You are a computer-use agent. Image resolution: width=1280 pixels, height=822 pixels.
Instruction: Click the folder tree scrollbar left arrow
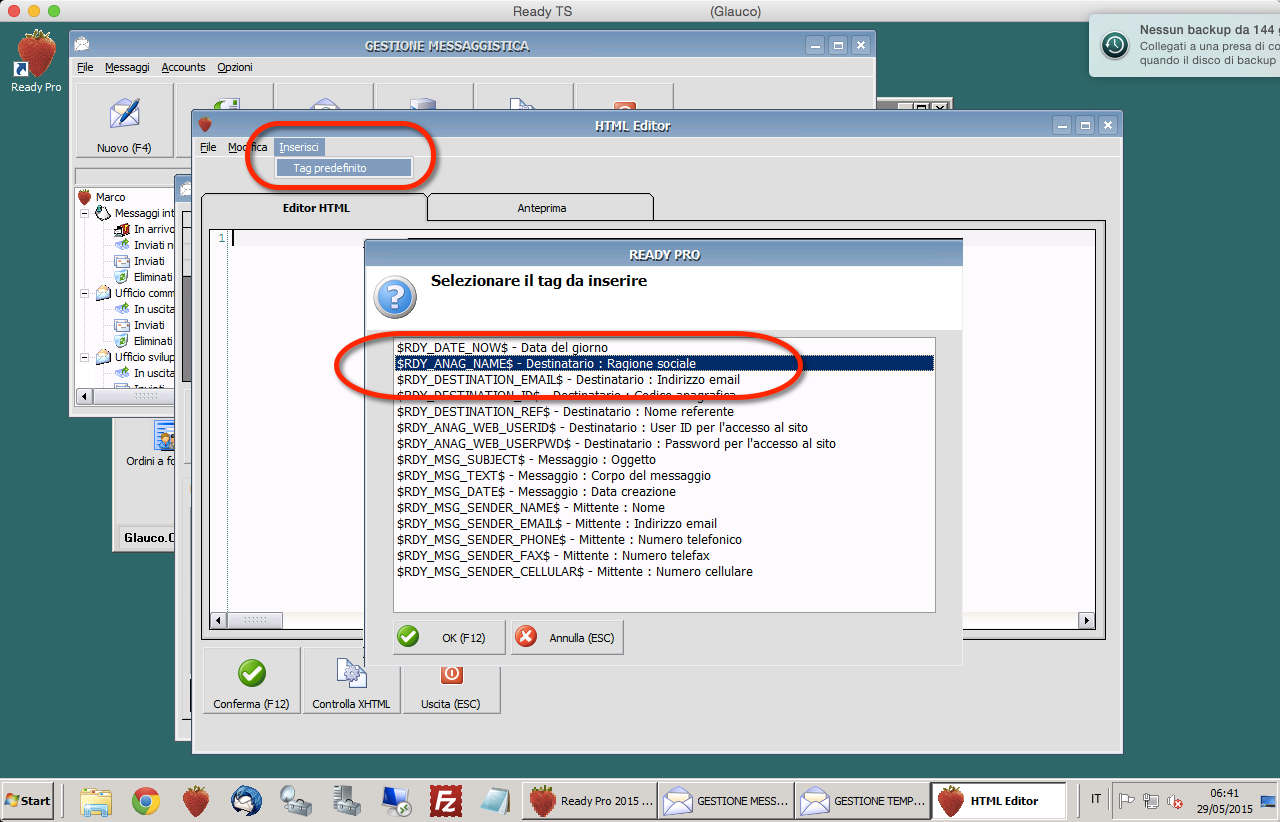click(x=84, y=396)
